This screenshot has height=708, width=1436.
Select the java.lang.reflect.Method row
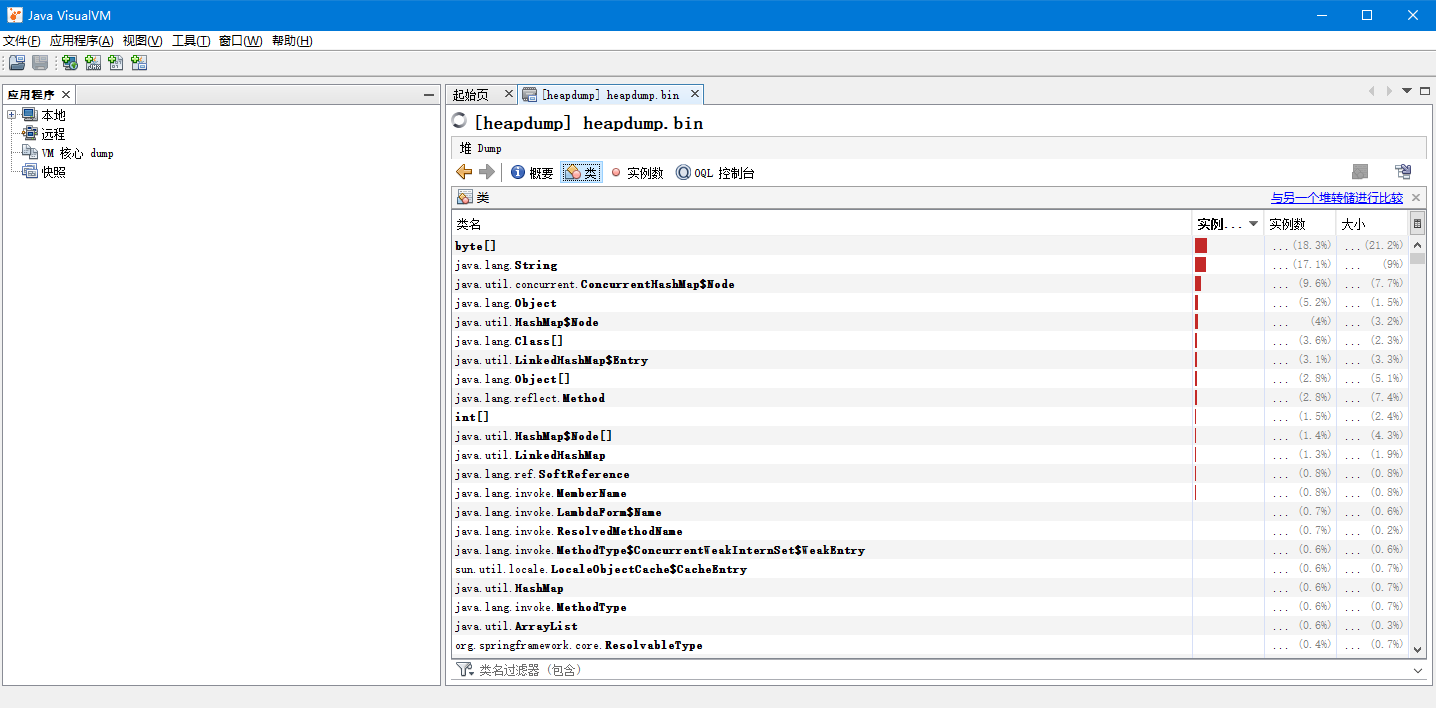[930, 398]
